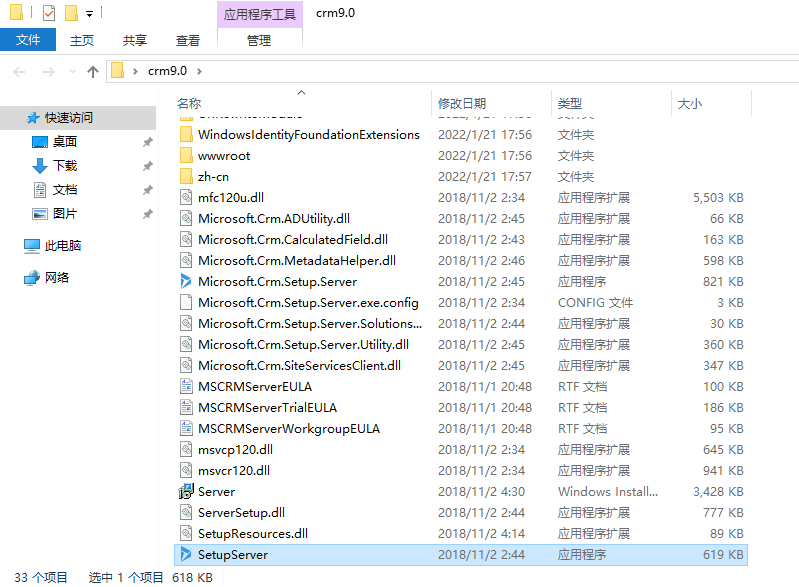Click the mfc120u.dll file icon

pos(186,197)
